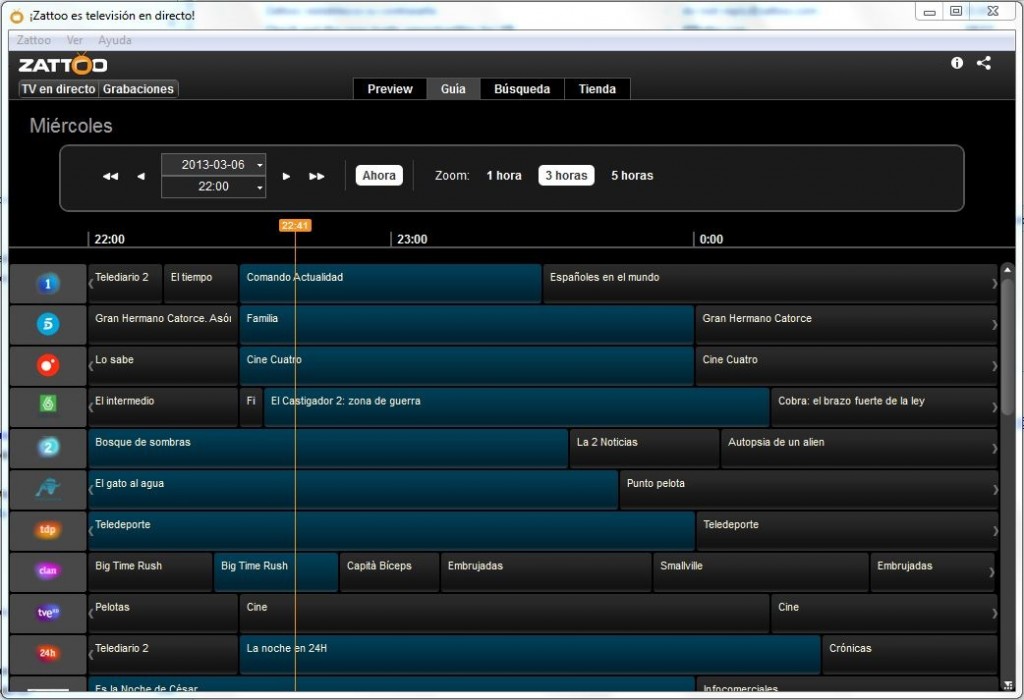1024x700 pixels.
Task: Open the time dropdown 22:00
Action: [213, 187]
